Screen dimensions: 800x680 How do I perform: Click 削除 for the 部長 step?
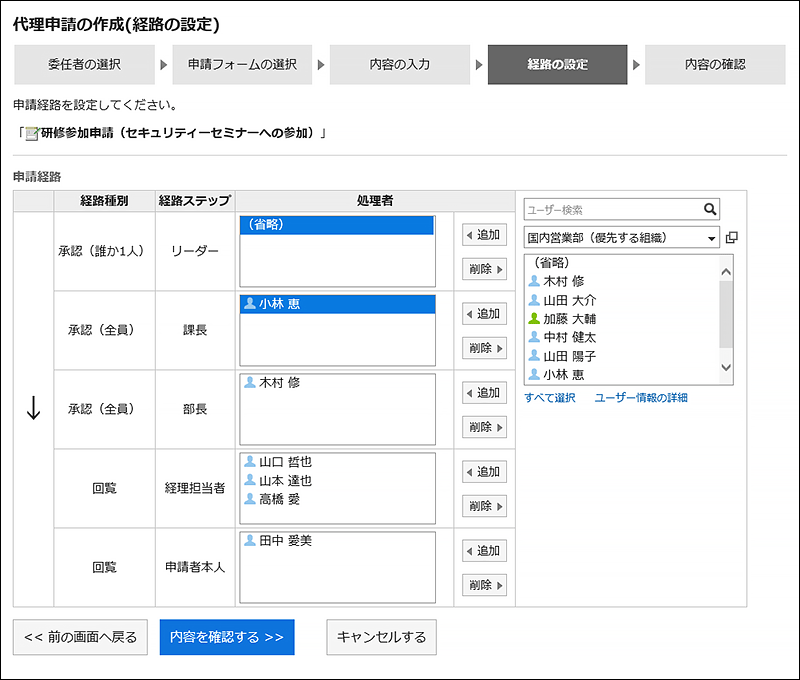(x=484, y=427)
